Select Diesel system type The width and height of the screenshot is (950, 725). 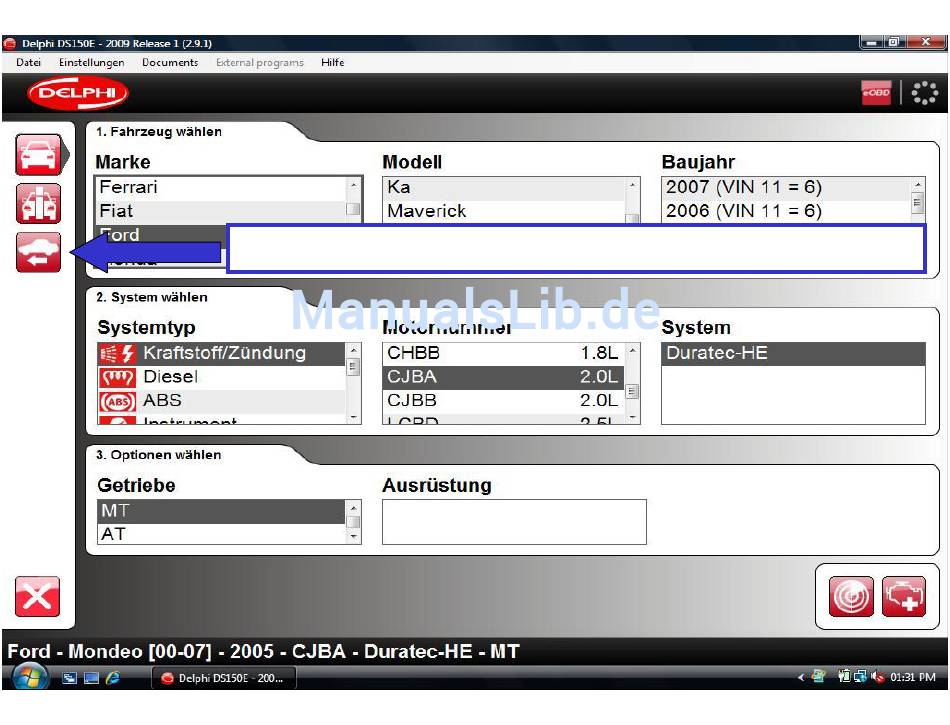point(221,377)
